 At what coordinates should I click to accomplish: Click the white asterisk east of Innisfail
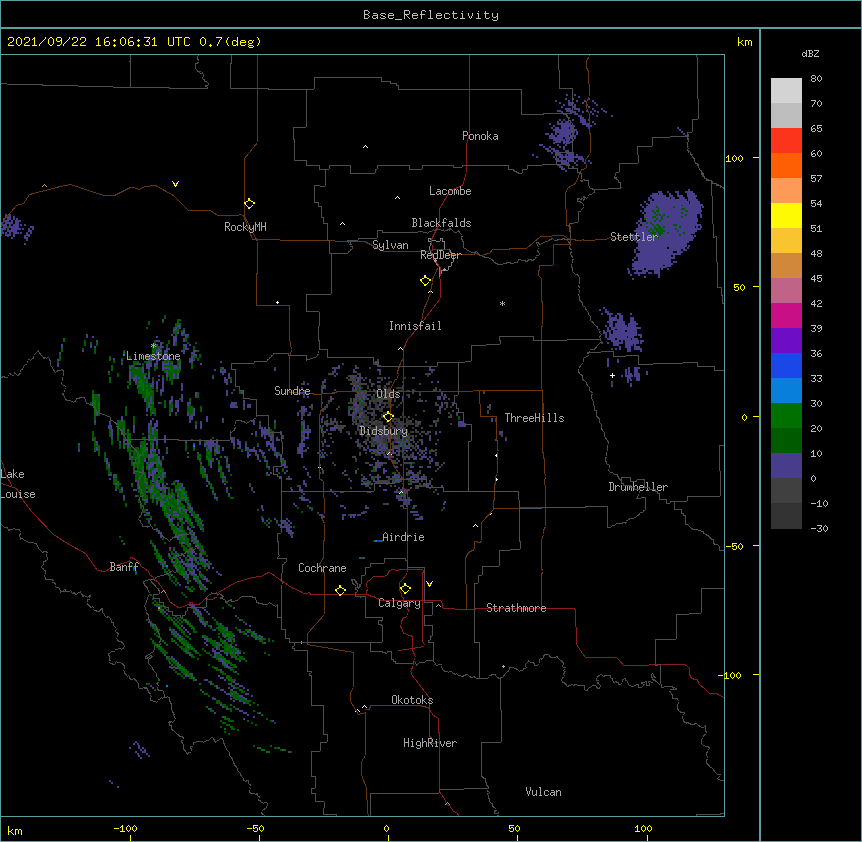click(x=502, y=303)
